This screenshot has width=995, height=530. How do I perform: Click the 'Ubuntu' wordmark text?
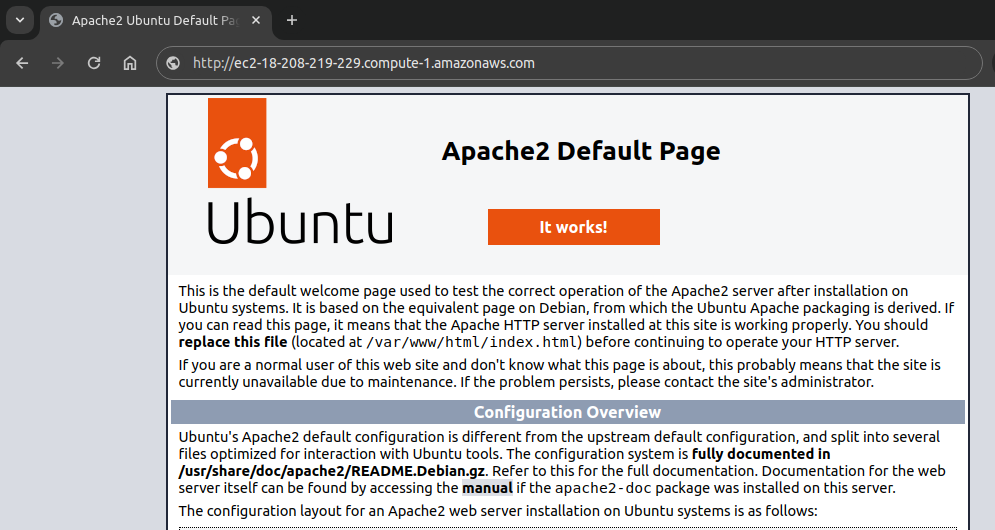click(x=300, y=221)
